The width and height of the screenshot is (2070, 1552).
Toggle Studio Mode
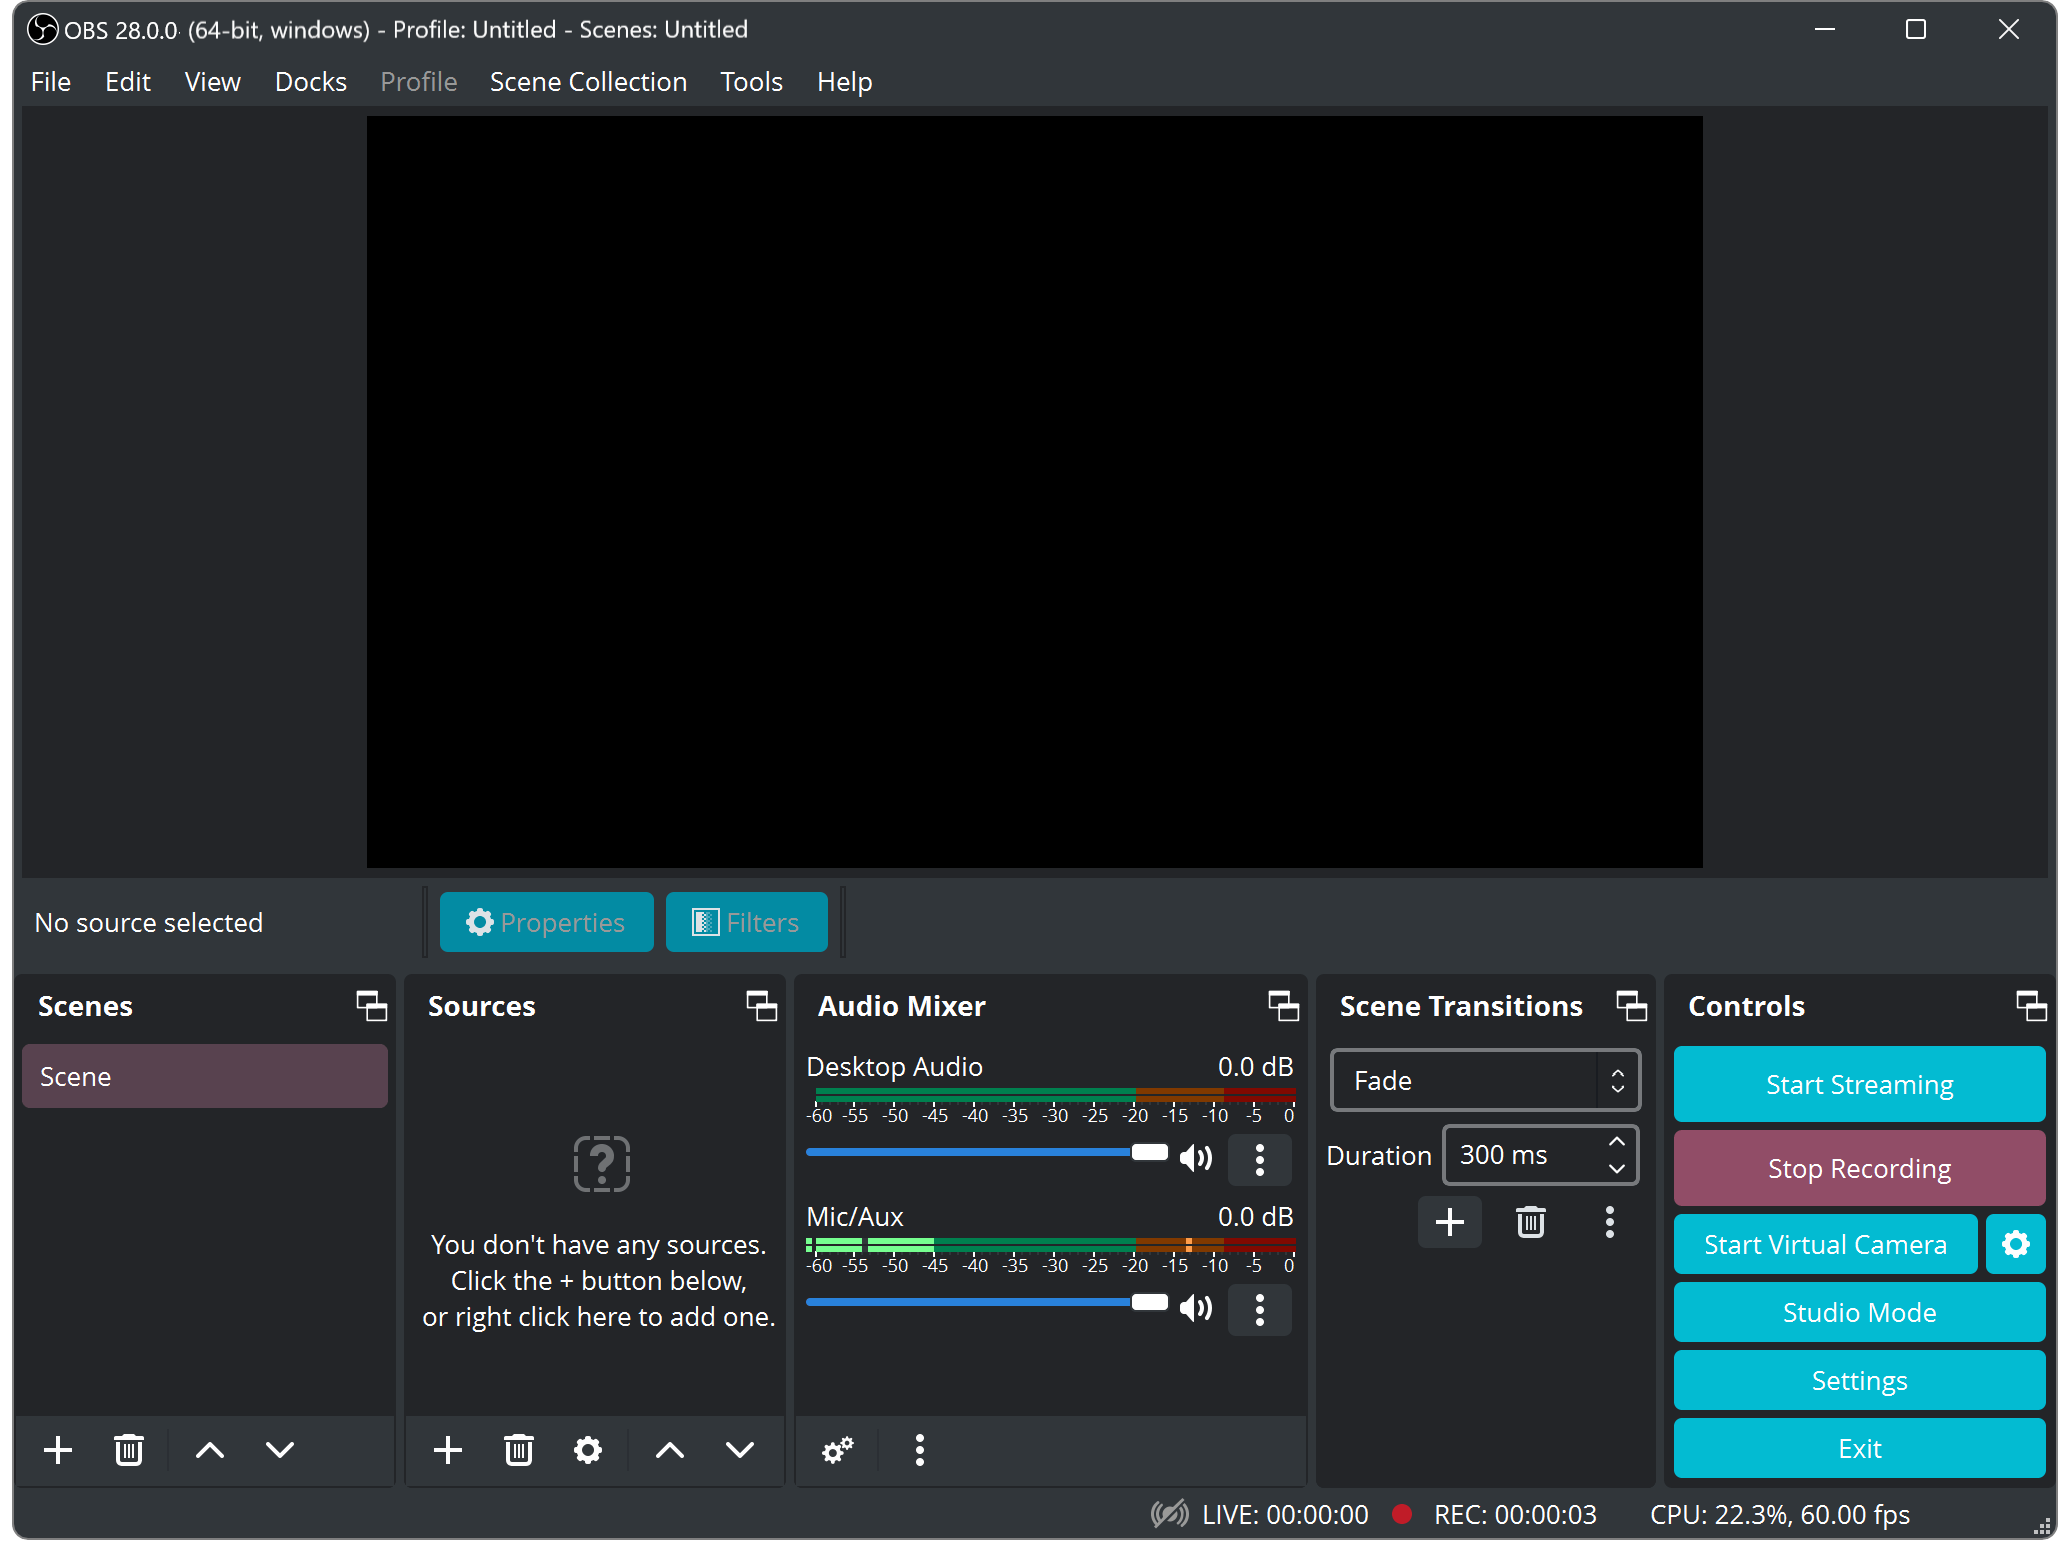[1858, 1312]
